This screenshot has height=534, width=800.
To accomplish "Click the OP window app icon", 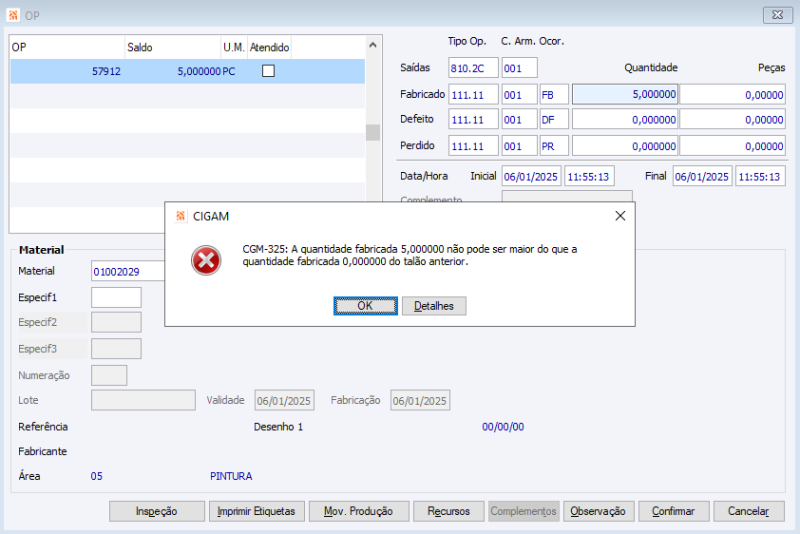I will 13,15.
